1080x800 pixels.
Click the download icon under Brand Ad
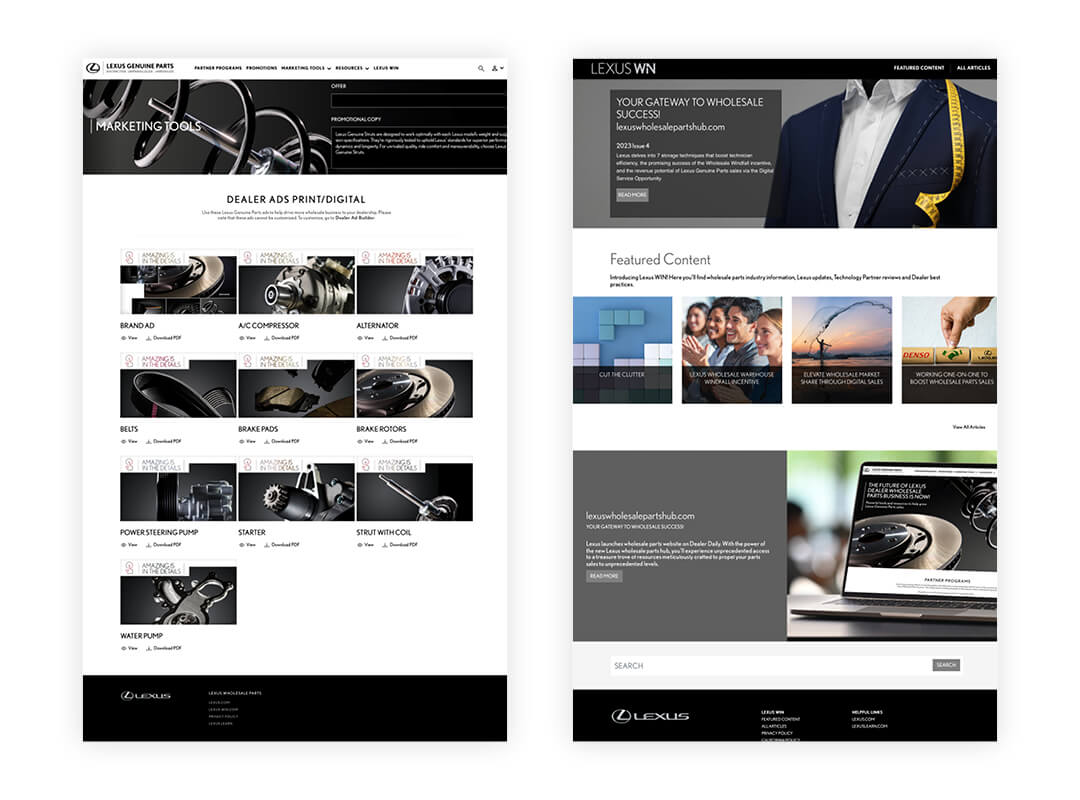coord(149,338)
